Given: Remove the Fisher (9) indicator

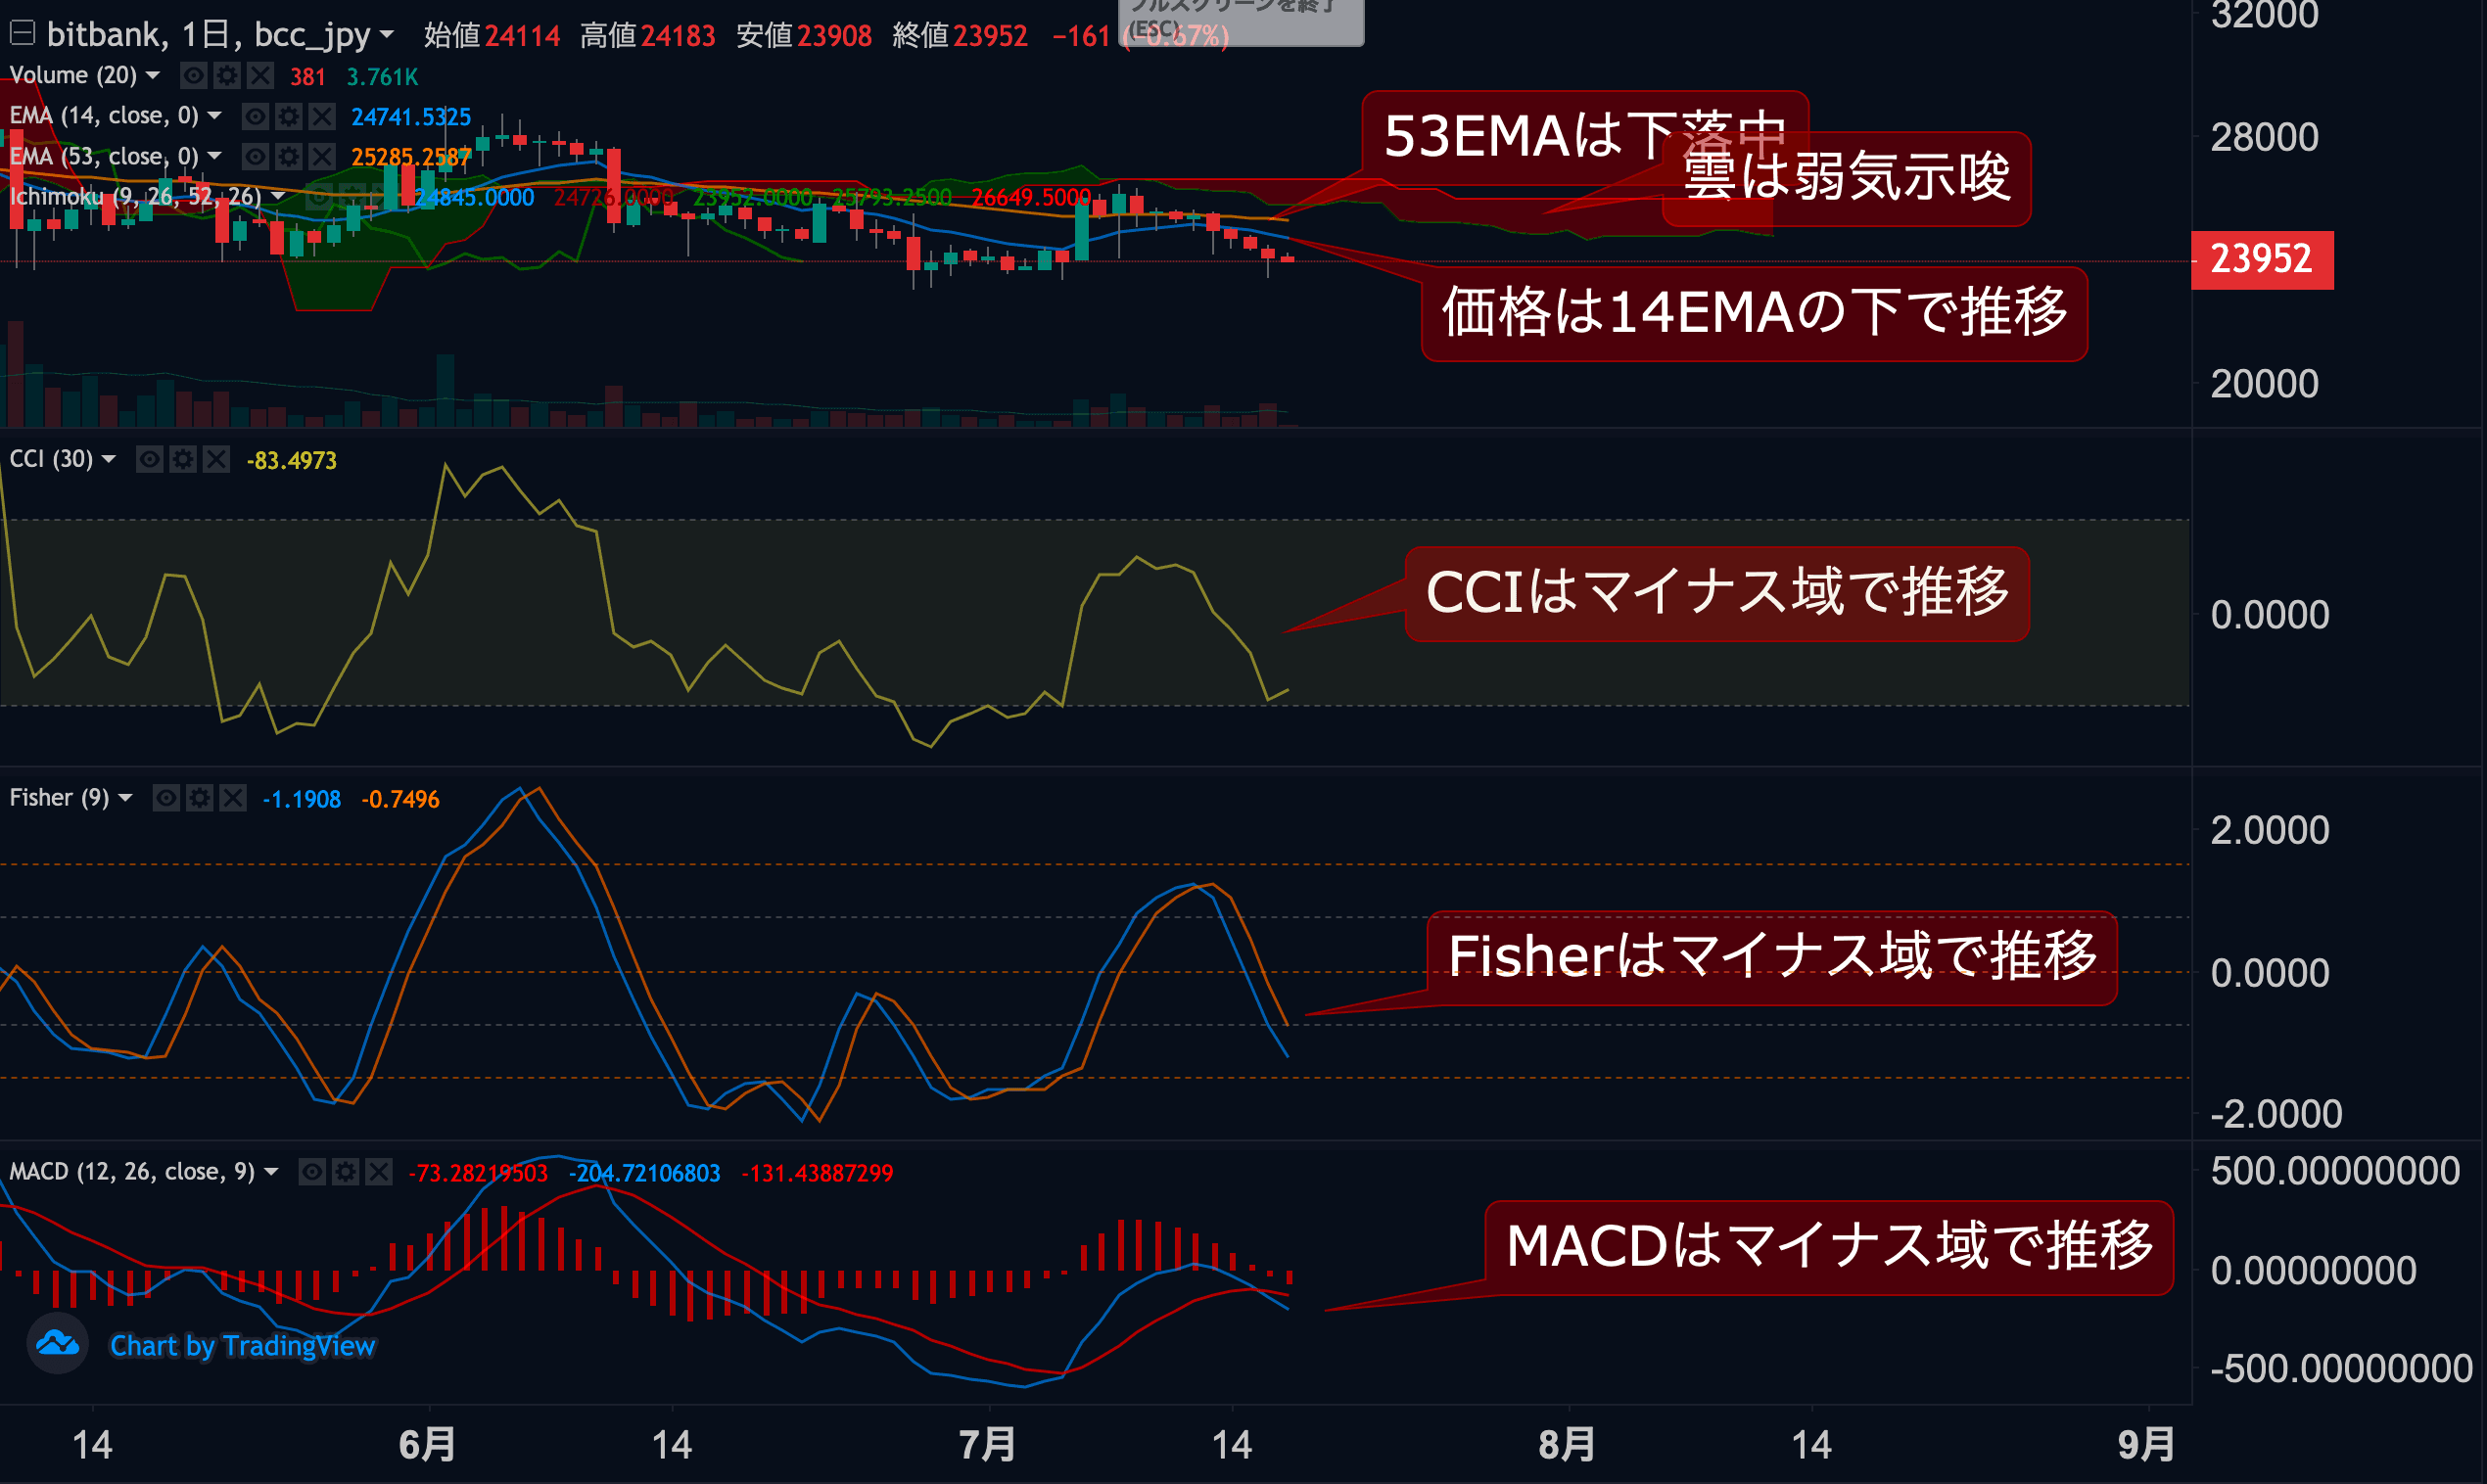Looking at the screenshot, I should 232,797.
